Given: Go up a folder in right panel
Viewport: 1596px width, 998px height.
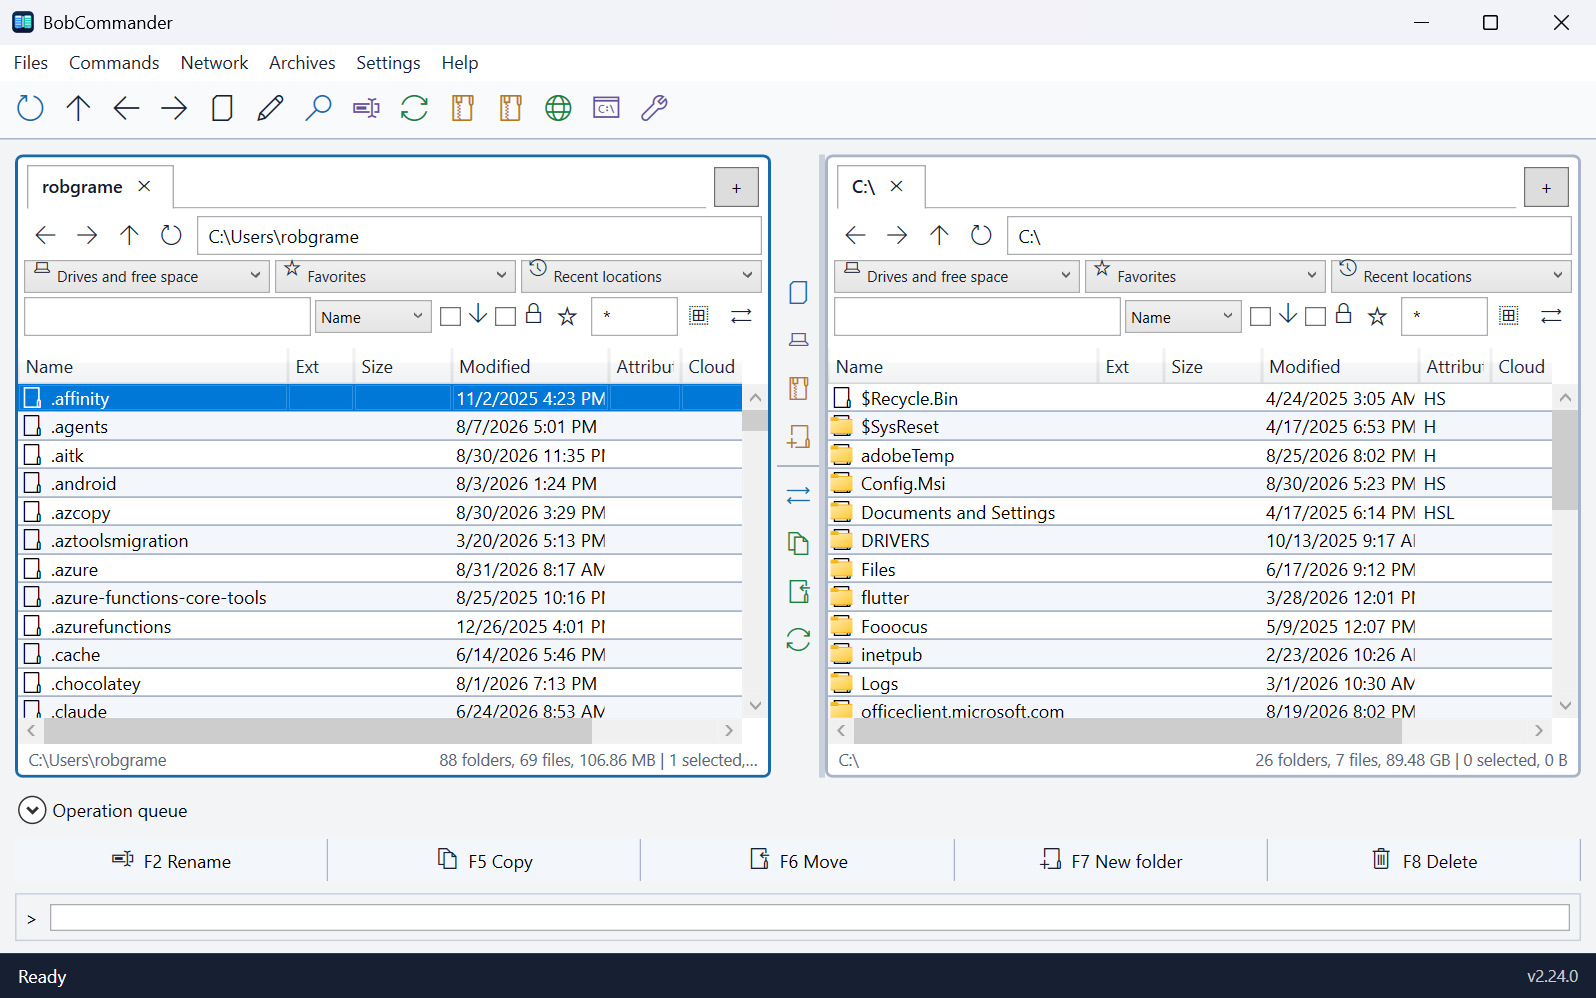Looking at the screenshot, I should 939,235.
